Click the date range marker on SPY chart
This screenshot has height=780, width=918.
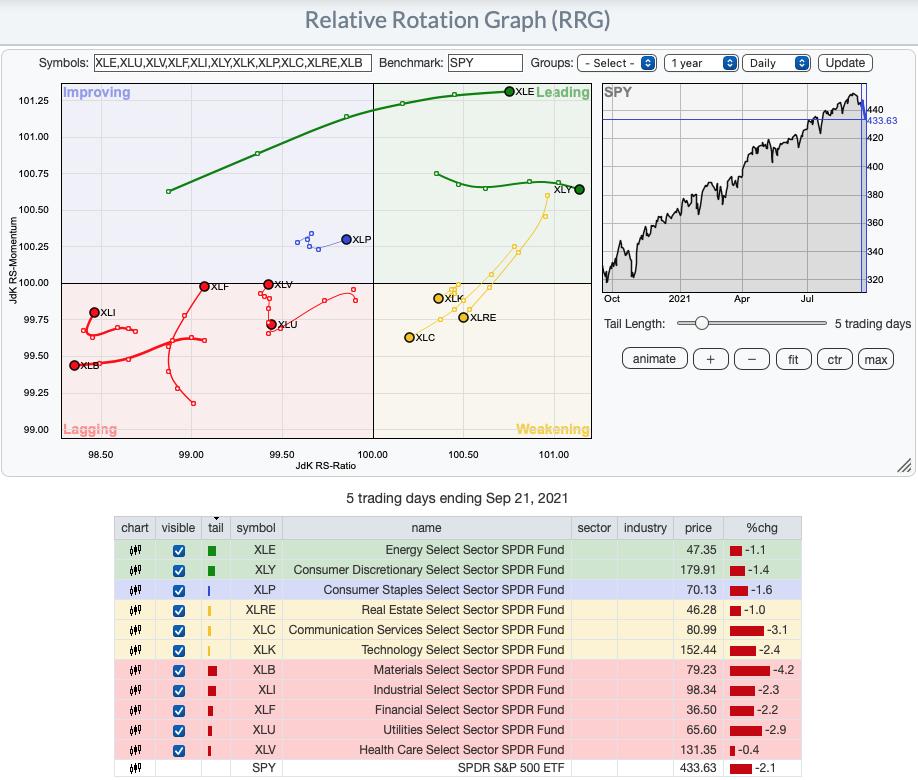[864, 187]
